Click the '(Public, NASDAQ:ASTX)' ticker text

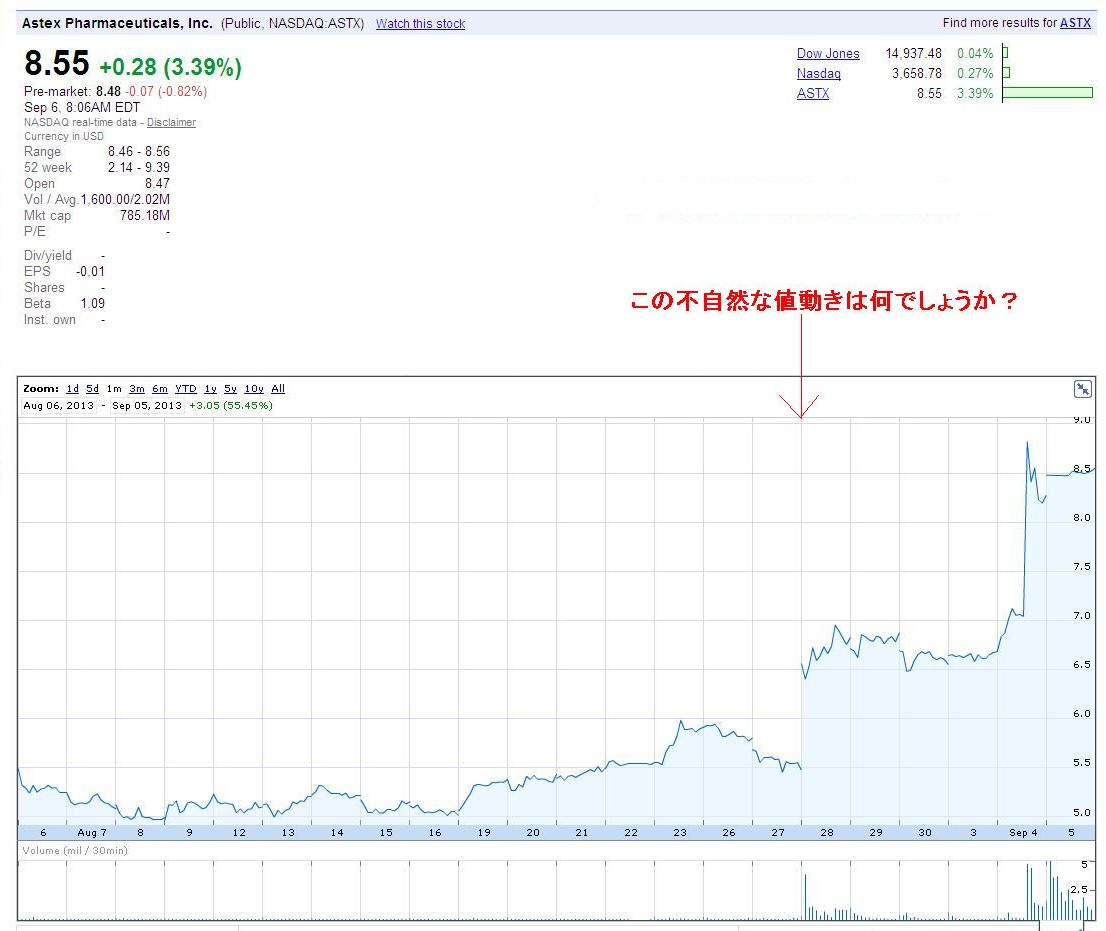pos(293,23)
